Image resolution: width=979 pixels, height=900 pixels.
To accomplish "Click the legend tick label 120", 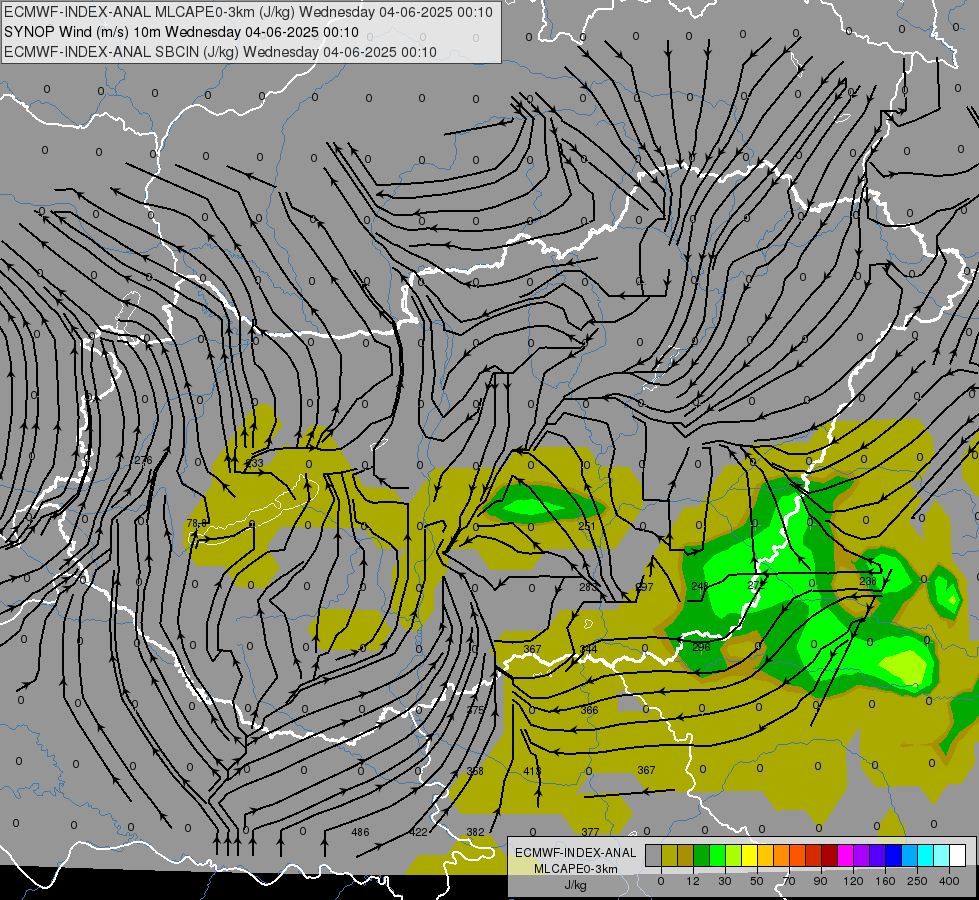I will coord(854,881).
